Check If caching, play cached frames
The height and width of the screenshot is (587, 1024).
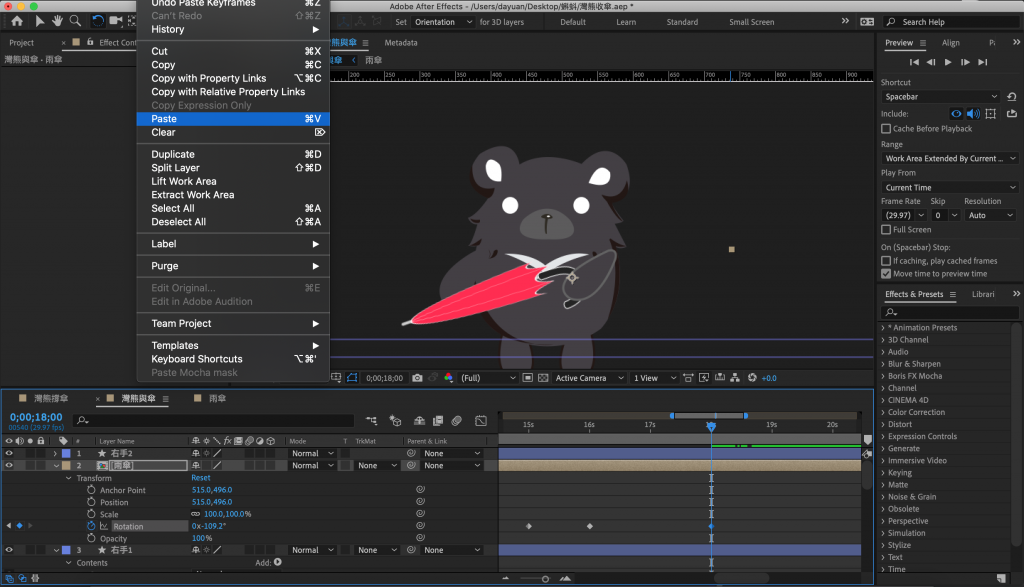point(886,261)
